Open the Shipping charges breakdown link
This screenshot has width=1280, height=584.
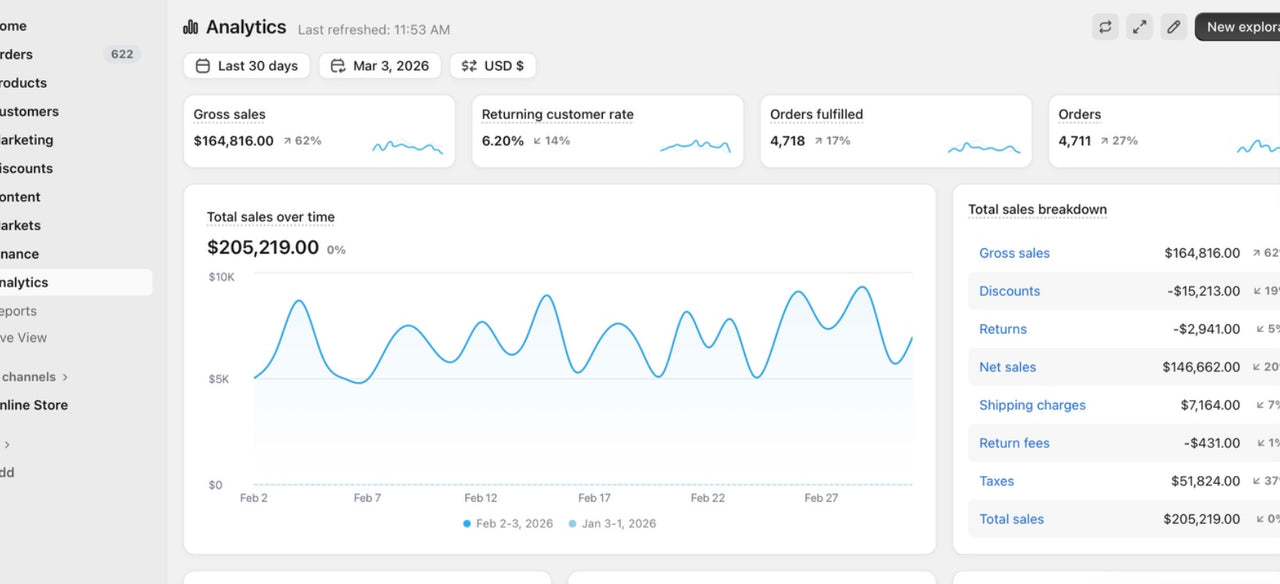pyautogui.click(x=1032, y=405)
